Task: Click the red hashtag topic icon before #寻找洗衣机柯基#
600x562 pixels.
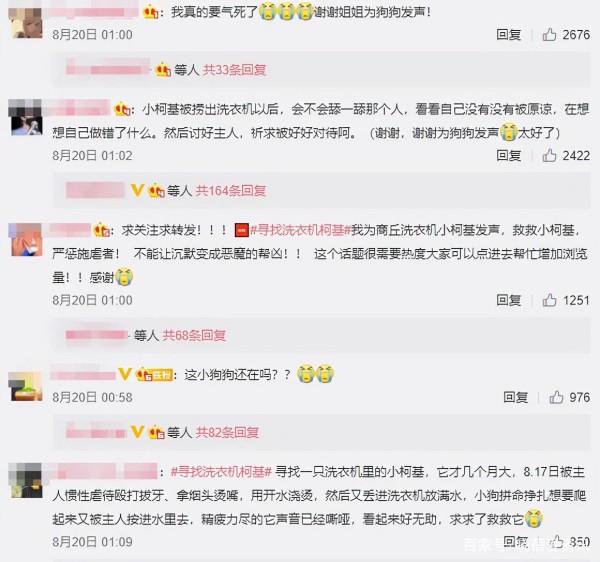Action: pos(241,230)
